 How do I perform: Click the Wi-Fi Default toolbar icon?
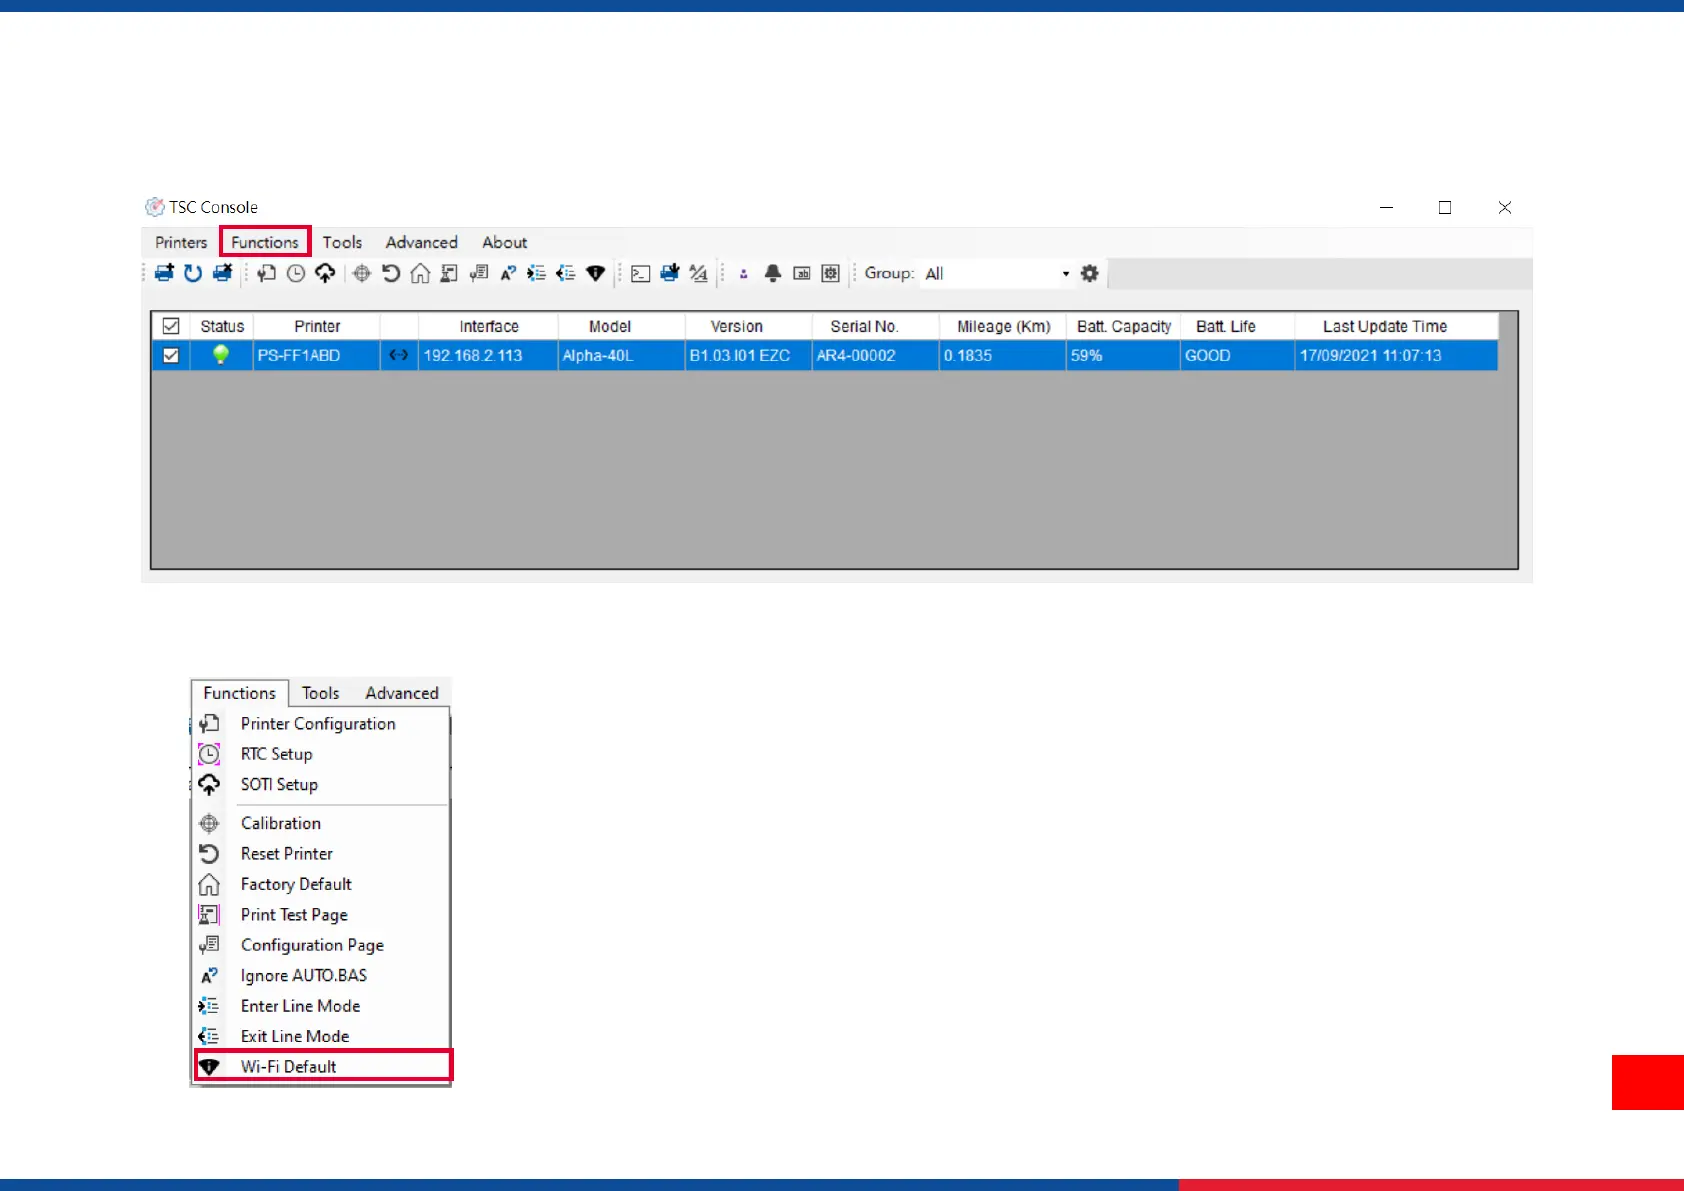[596, 273]
